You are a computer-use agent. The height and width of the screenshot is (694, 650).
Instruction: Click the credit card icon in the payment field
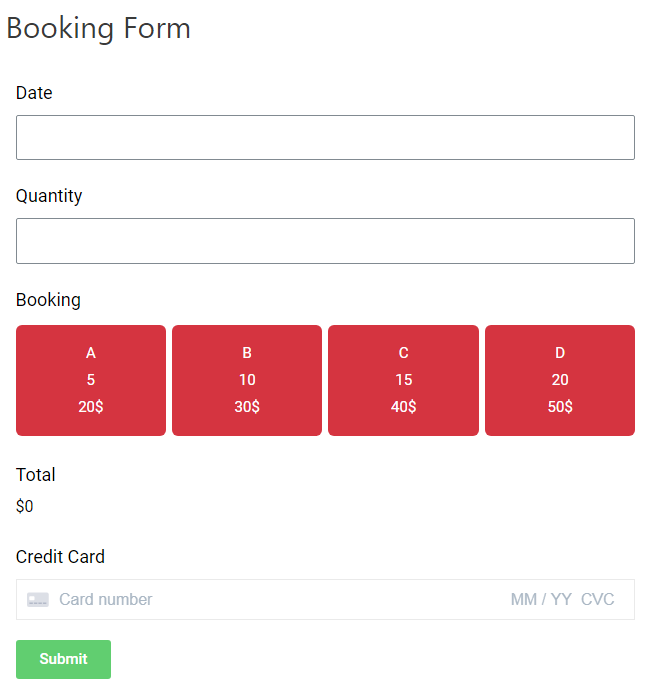(38, 600)
